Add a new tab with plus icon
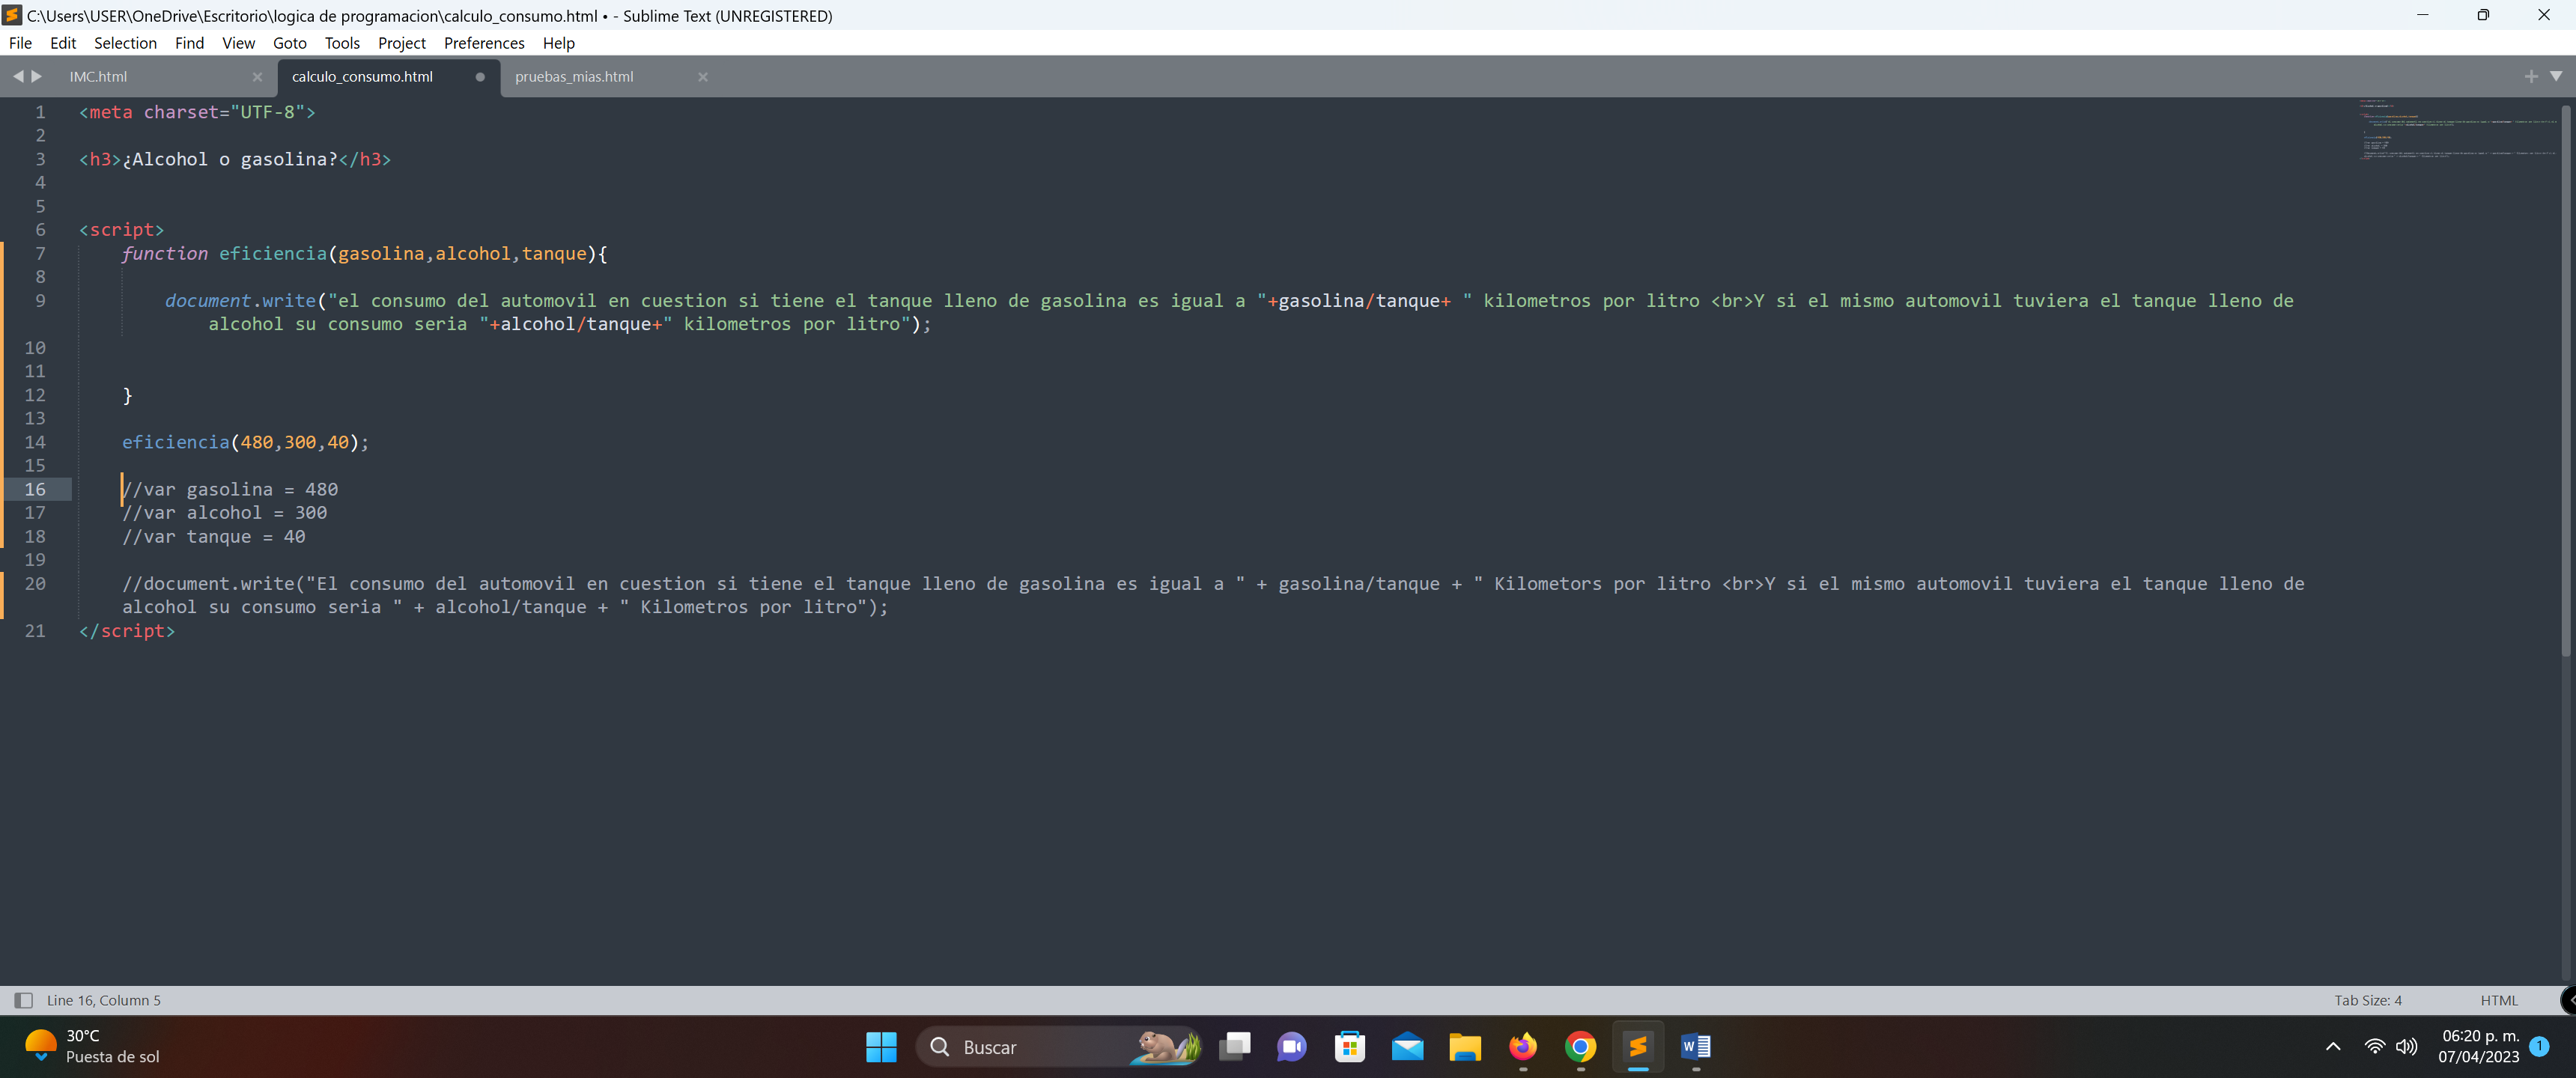 click(2531, 76)
